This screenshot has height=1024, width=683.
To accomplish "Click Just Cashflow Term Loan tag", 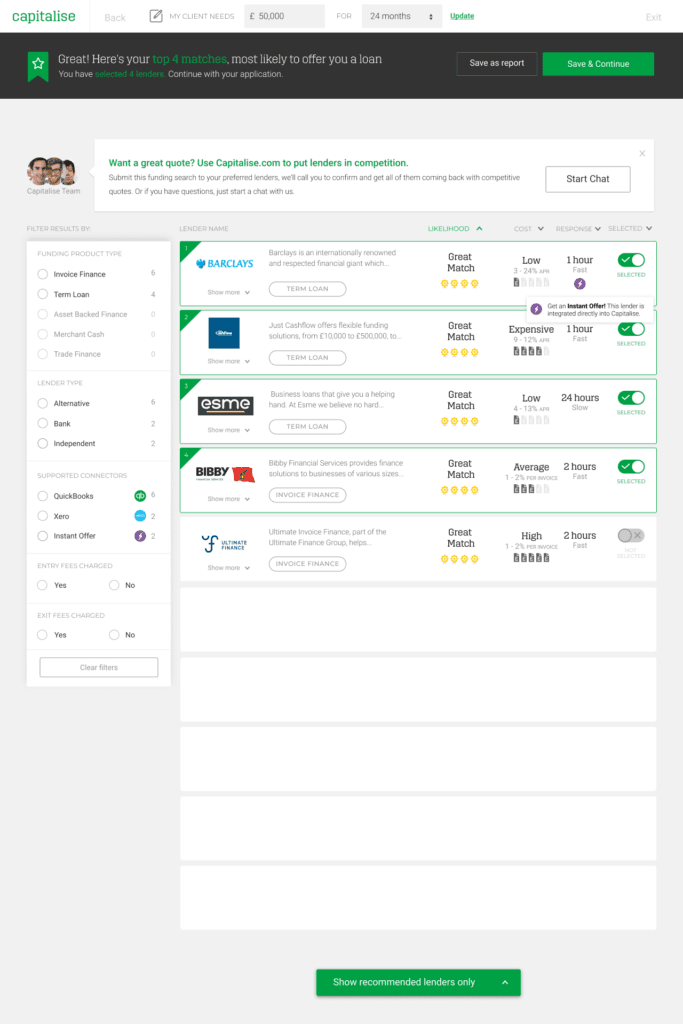I will pos(308,358).
